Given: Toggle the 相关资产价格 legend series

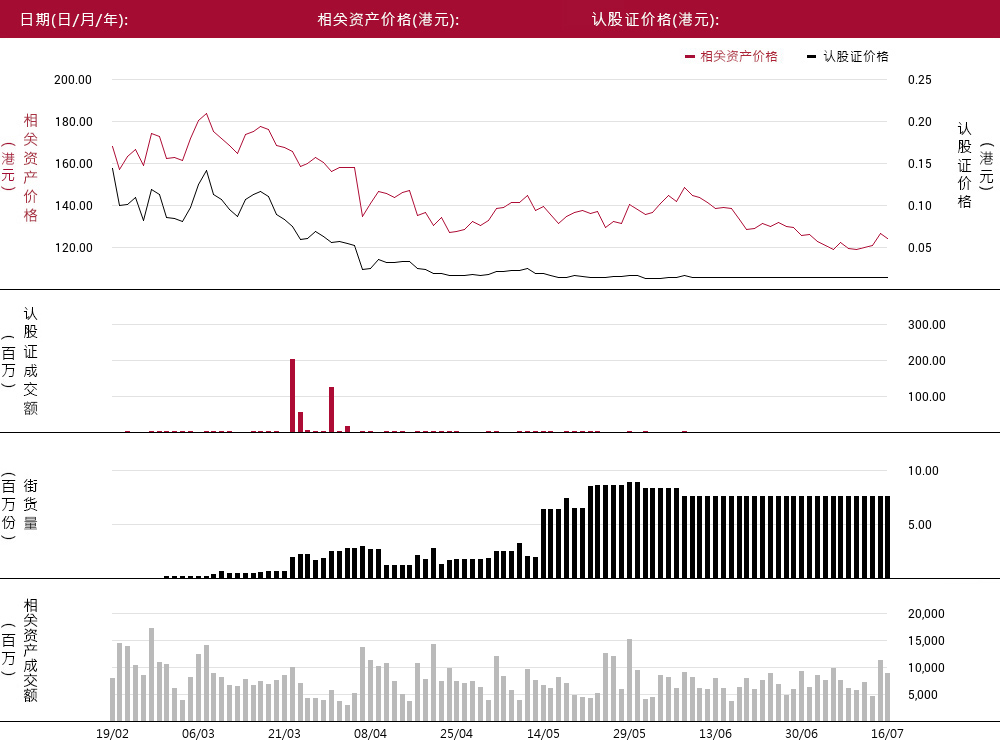Looking at the screenshot, I should point(731,56).
